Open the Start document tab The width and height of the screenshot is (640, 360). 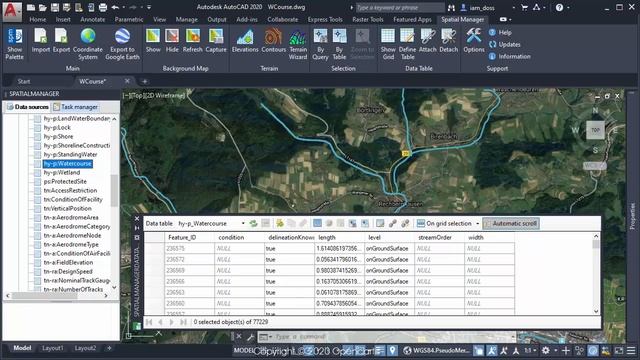point(24,81)
